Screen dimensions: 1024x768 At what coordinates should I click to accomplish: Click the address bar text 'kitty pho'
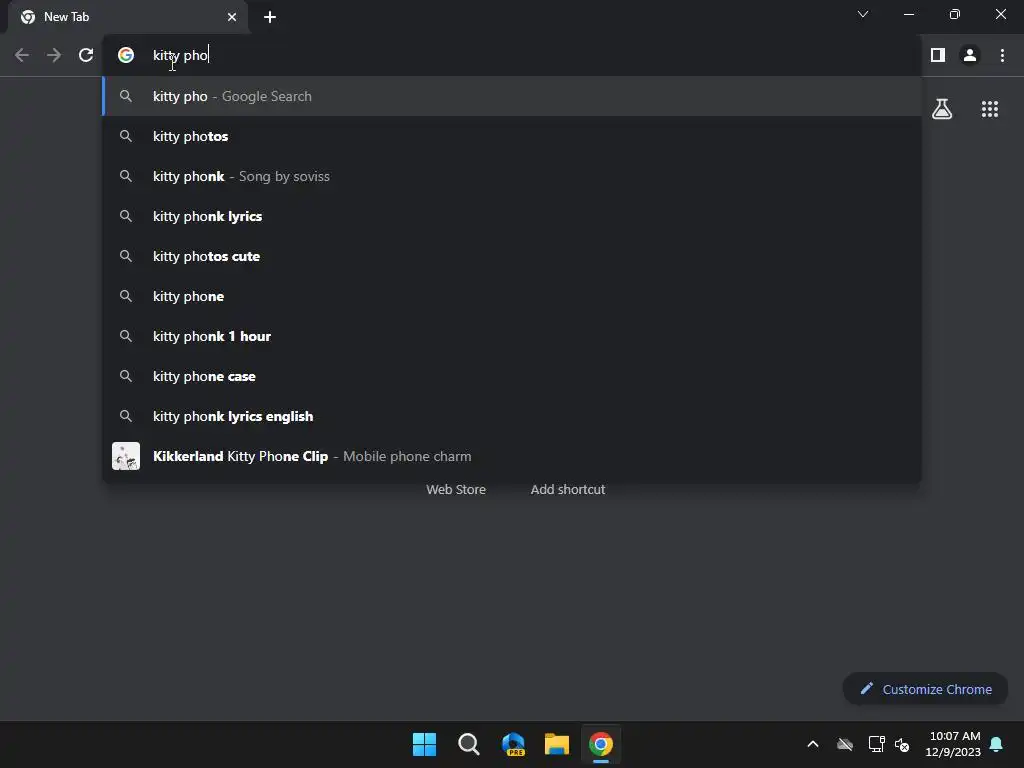click(x=180, y=56)
